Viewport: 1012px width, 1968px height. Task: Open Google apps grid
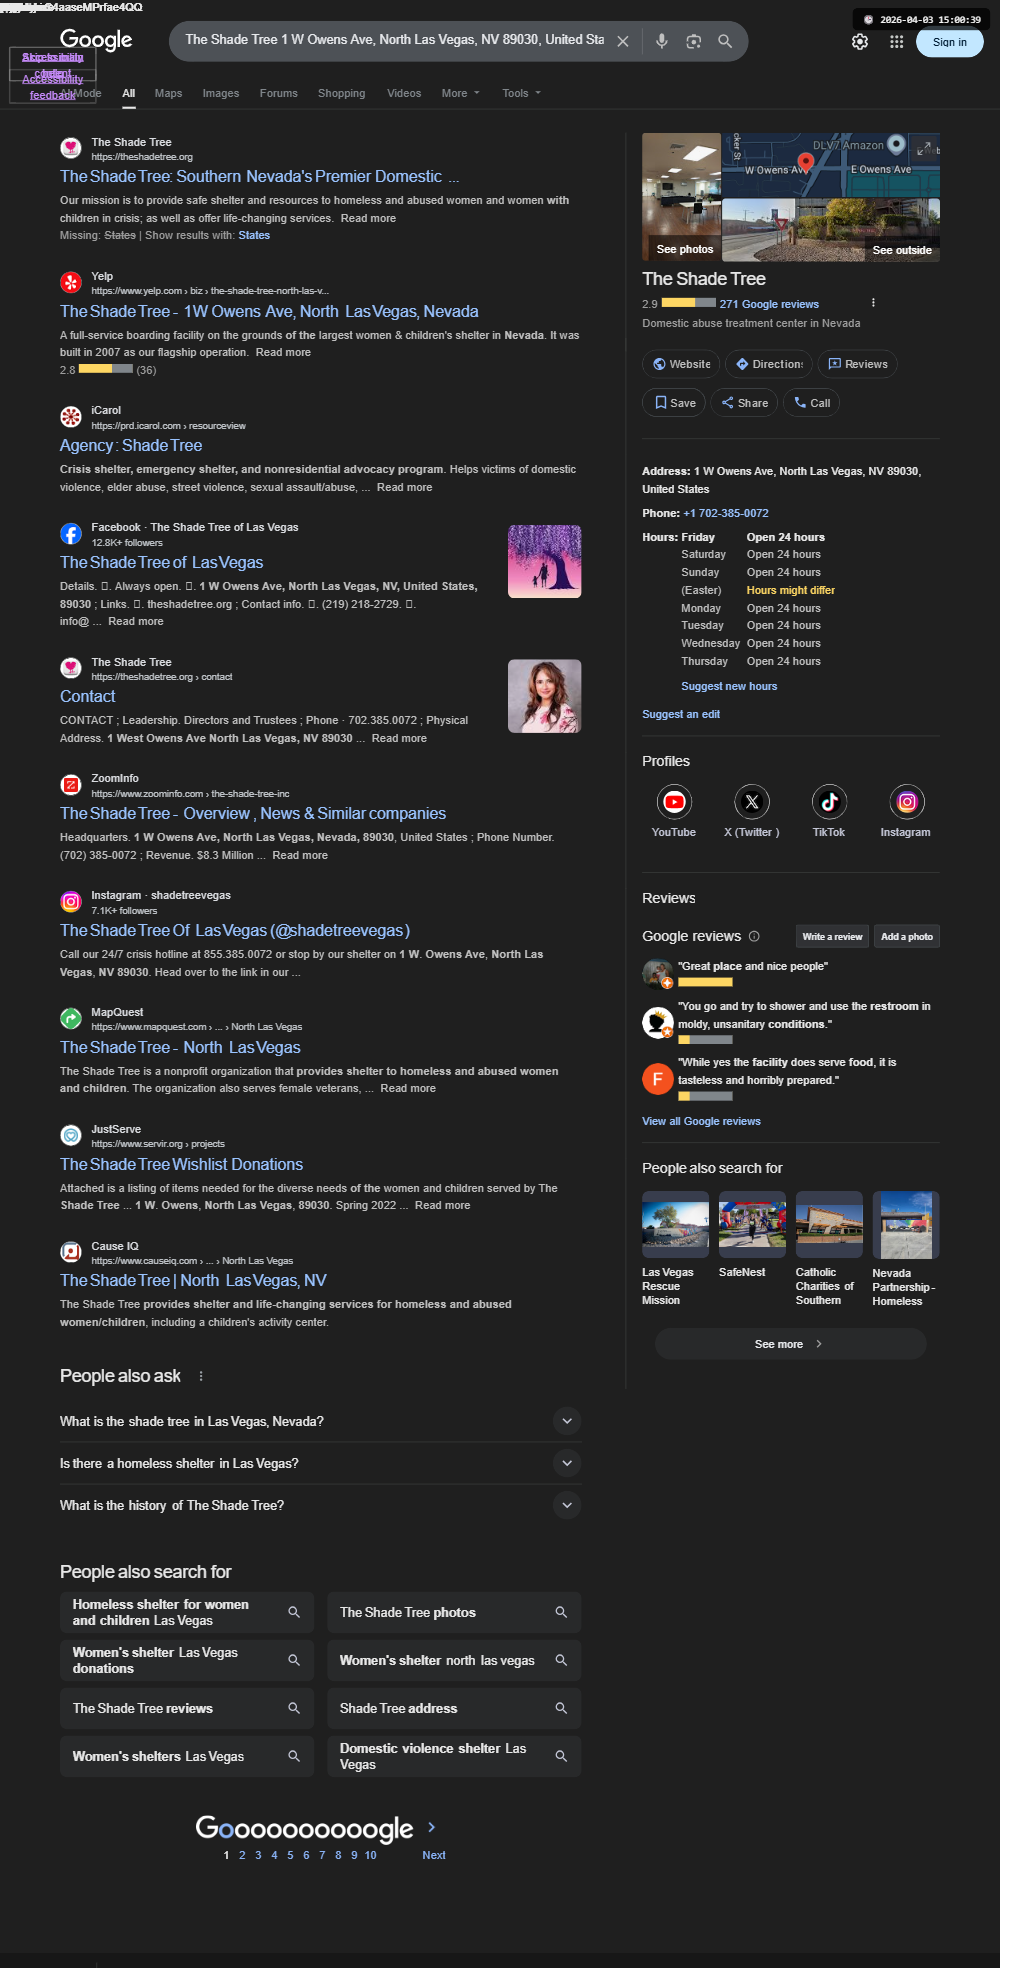pyautogui.click(x=896, y=42)
